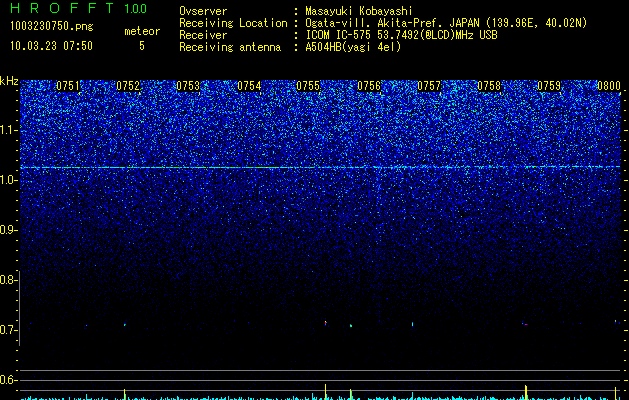Click the 'Ovserver' field label
The image size is (629, 400).
(x=203, y=11)
